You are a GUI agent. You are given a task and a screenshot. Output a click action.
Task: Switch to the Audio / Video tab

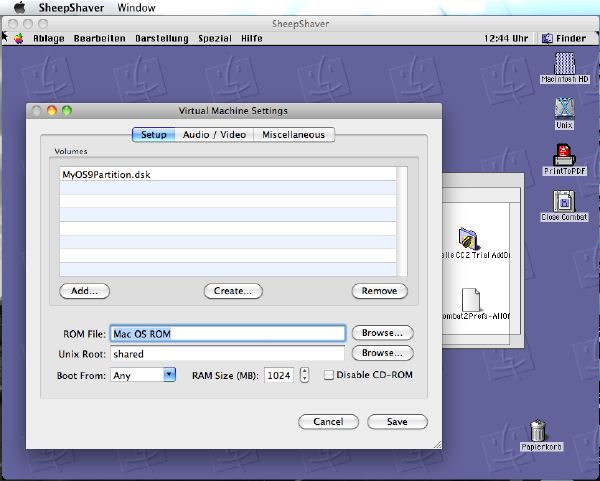pyautogui.click(x=214, y=135)
